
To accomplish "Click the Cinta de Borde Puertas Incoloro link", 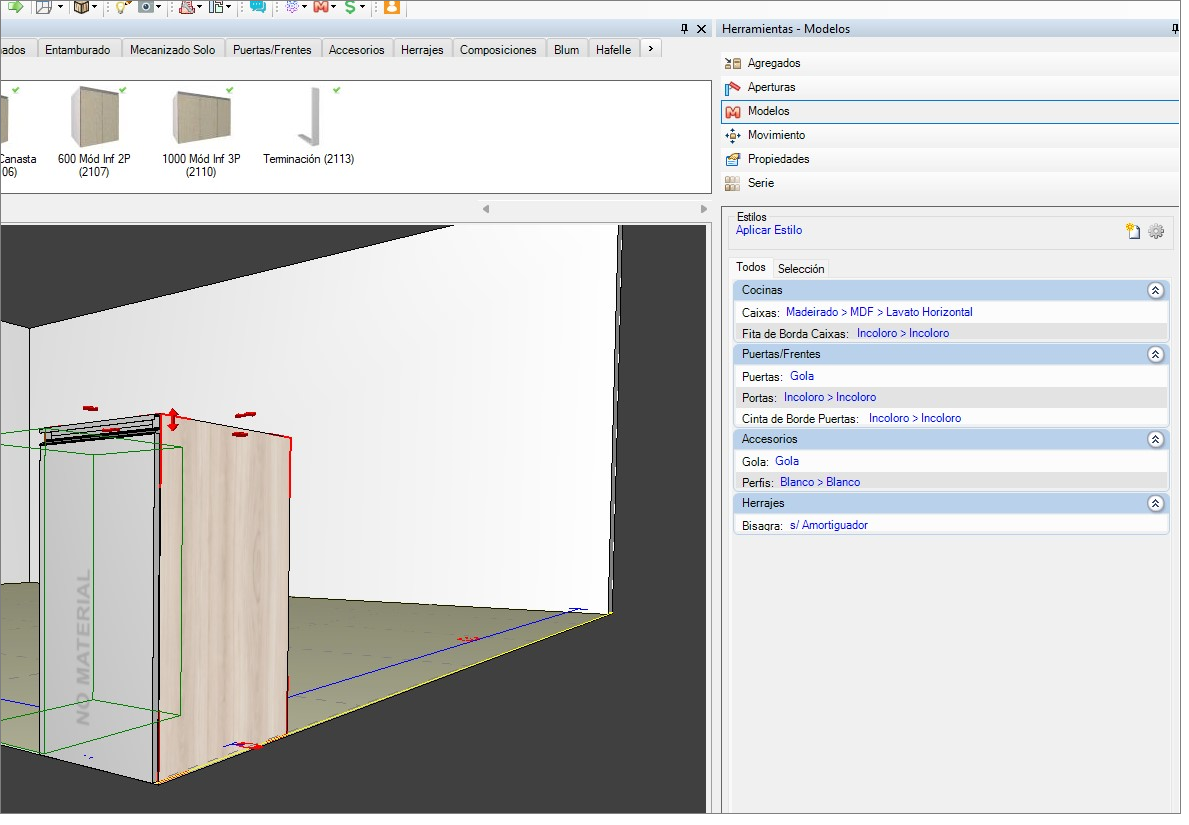I will coord(914,419).
